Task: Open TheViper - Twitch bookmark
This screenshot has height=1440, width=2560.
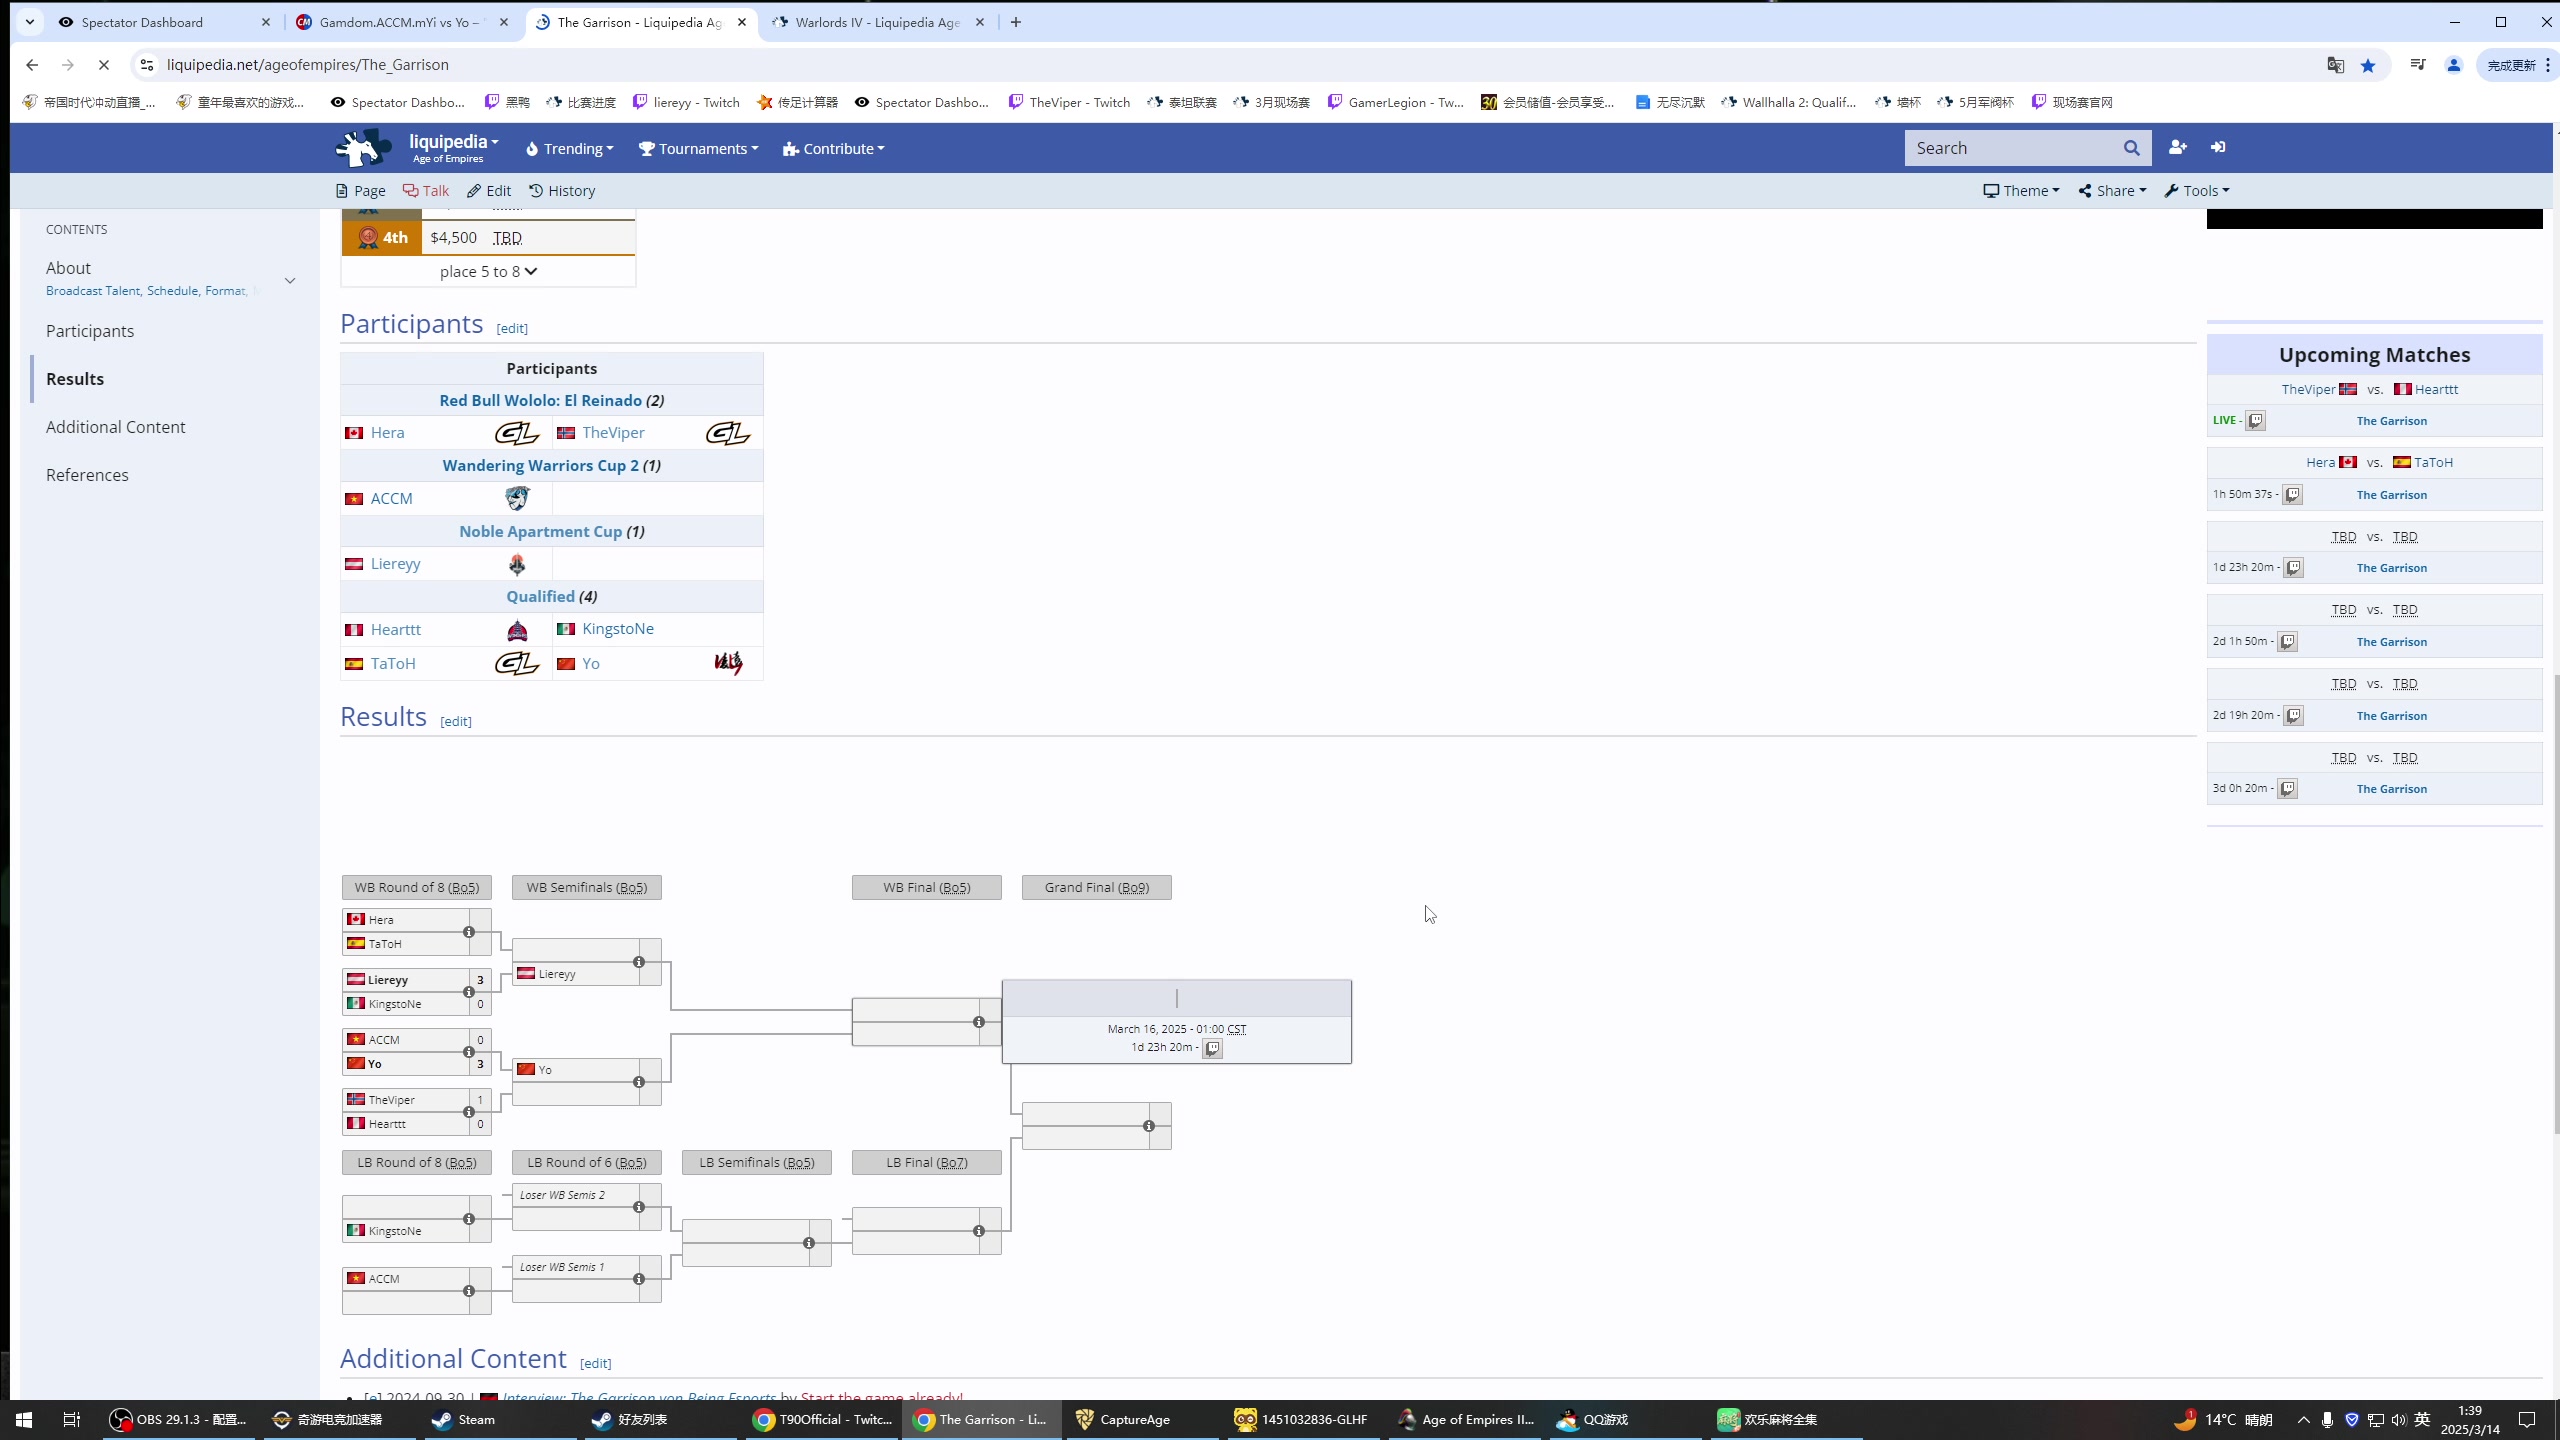Action: click(x=1070, y=102)
